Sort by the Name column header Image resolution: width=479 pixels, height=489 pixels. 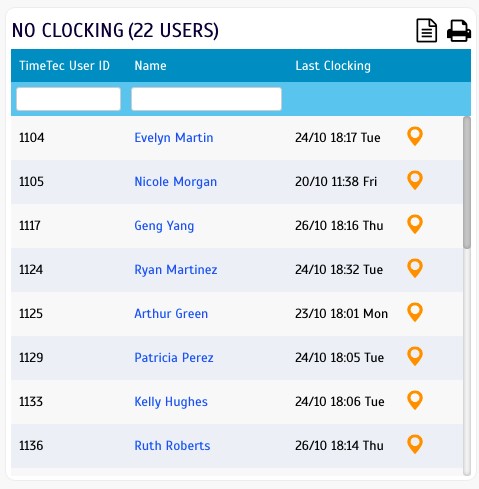(150, 66)
